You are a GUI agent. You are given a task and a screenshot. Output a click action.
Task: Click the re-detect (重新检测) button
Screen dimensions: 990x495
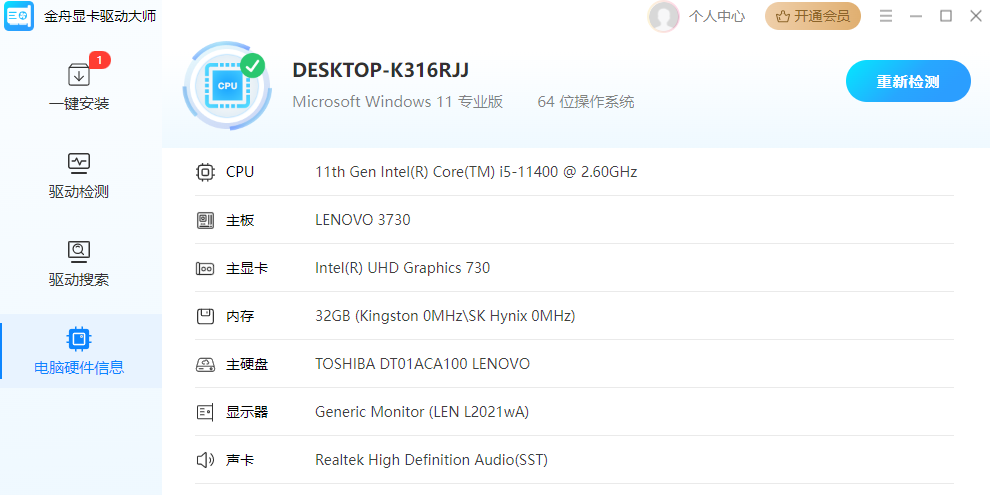point(908,81)
